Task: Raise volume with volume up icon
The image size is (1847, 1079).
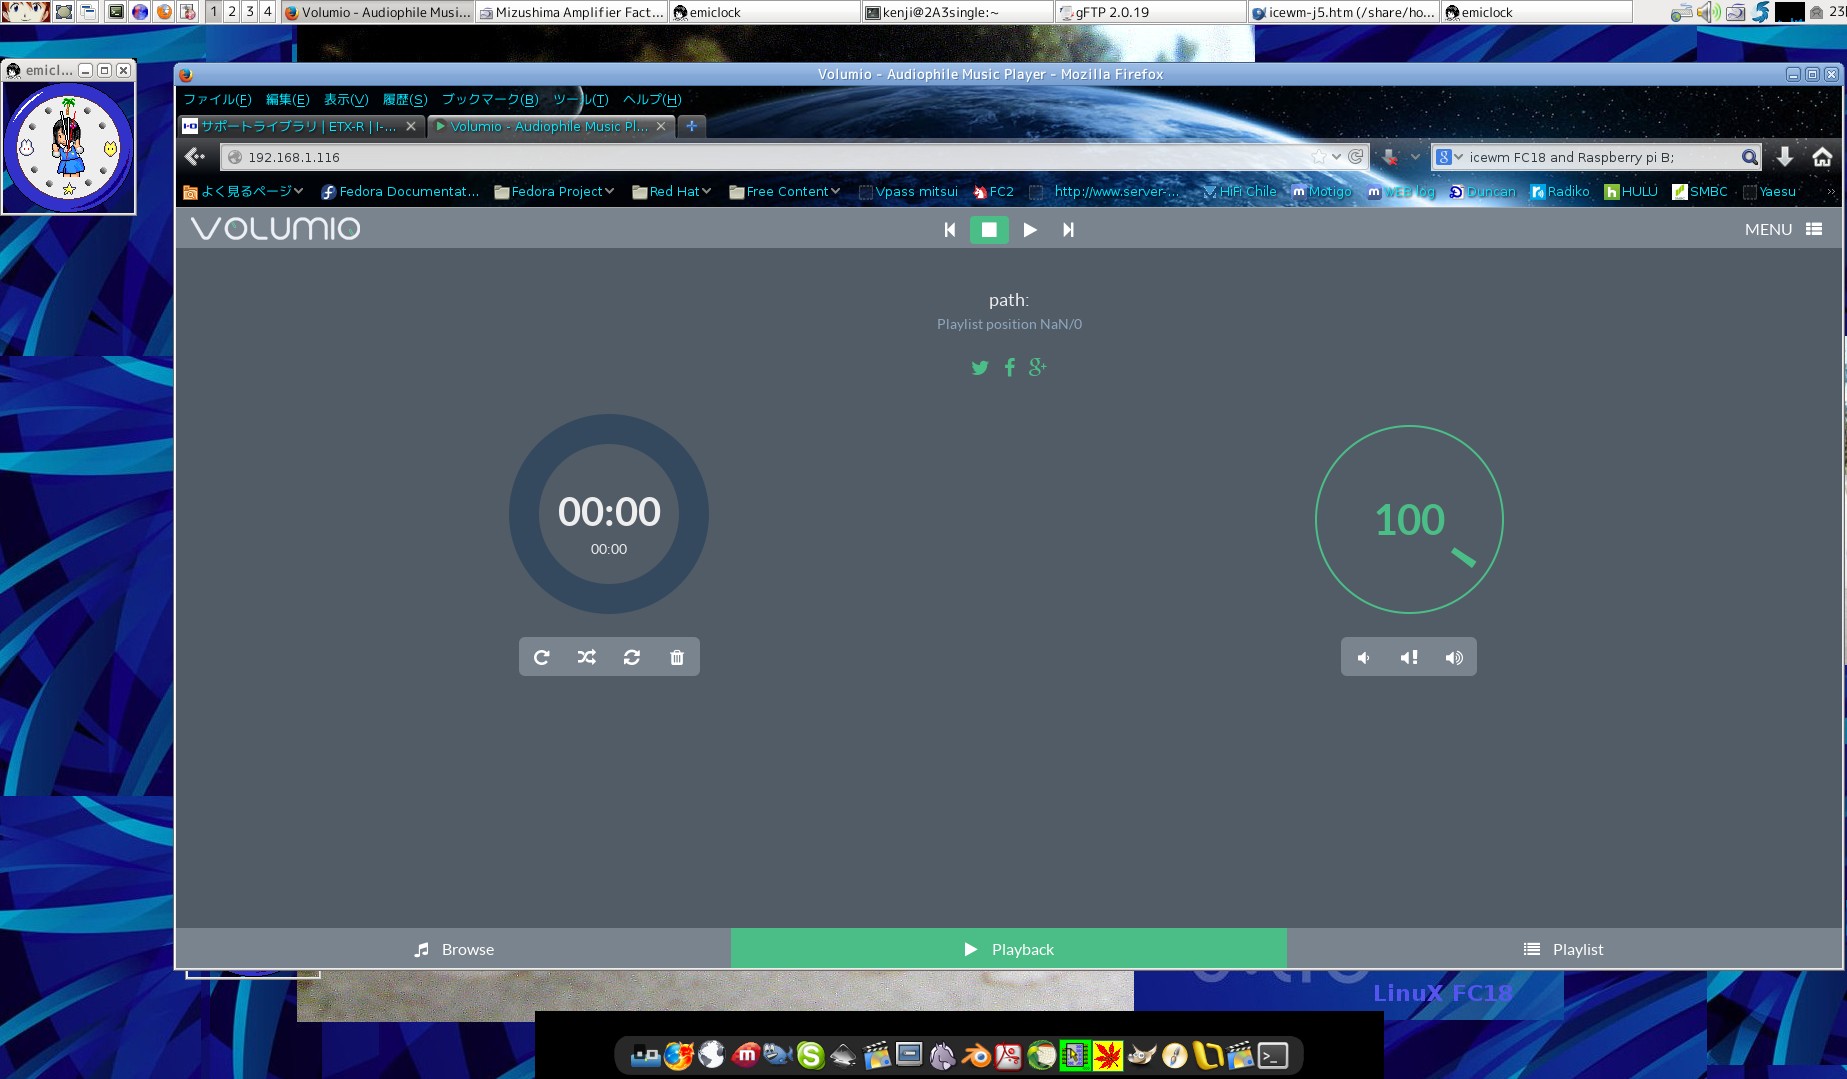Action: (x=1454, y=657)
